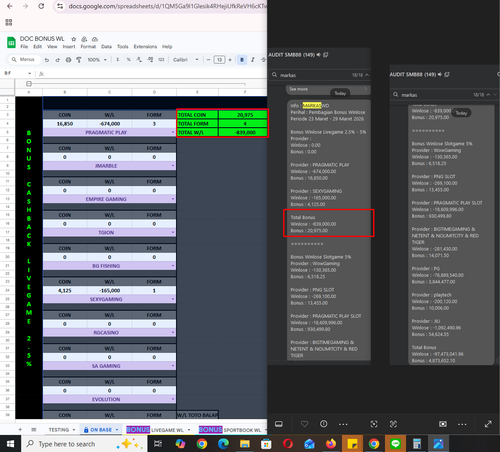Click the print icon in Sheets toolbar
This screenshot has height=452, width=500.
click(x=68, y=60)
